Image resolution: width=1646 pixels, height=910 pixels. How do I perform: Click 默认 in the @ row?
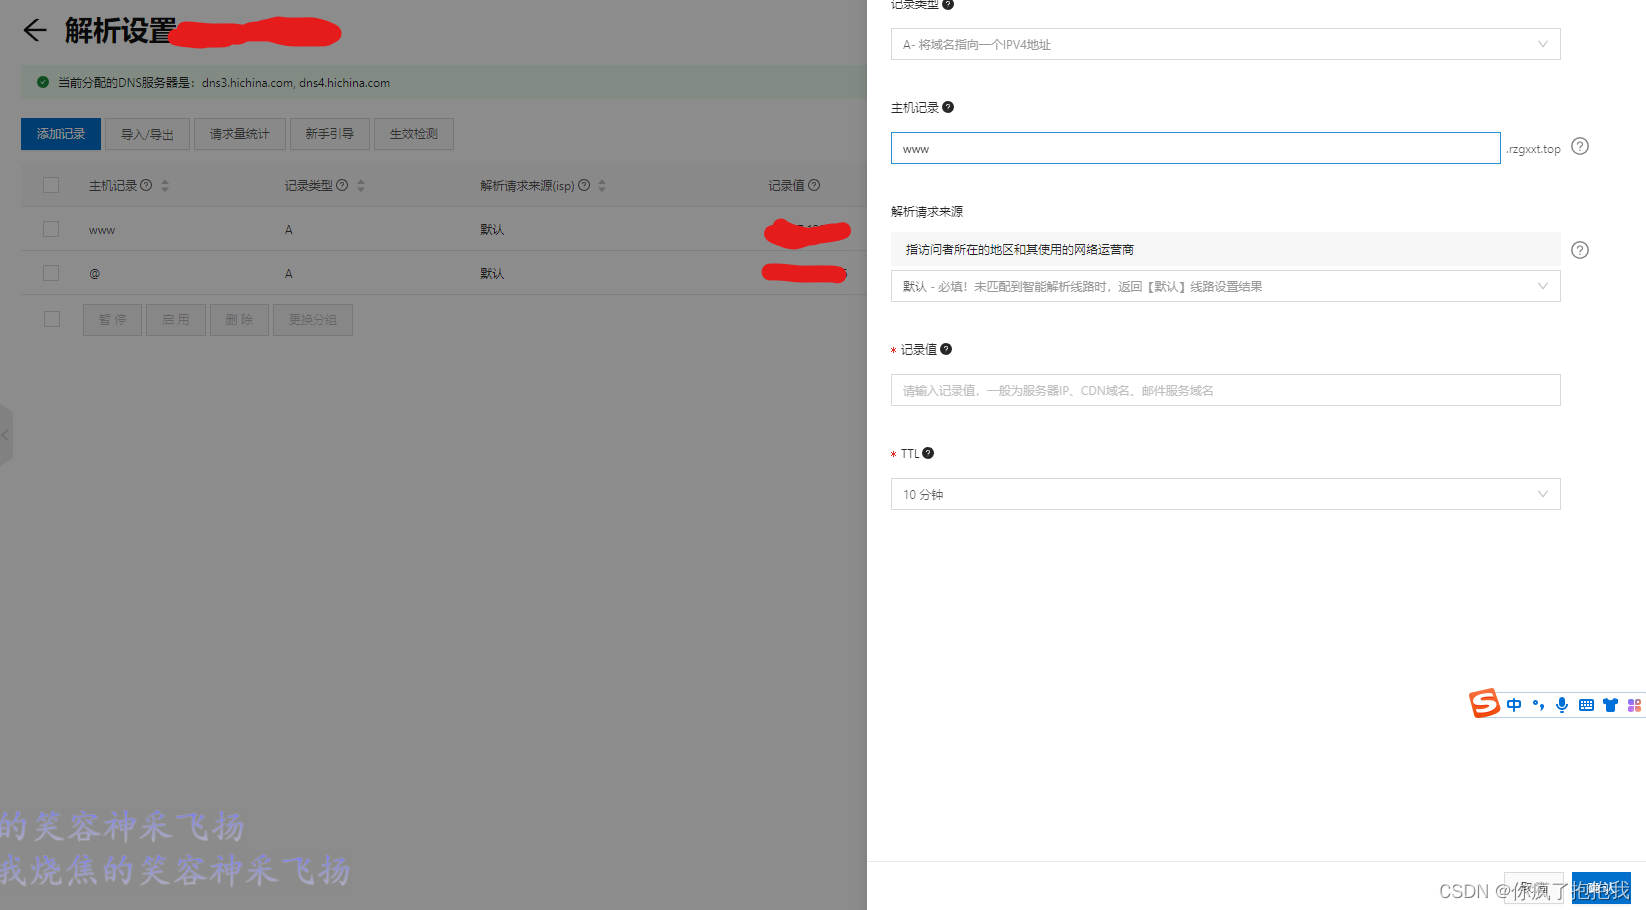492,274
